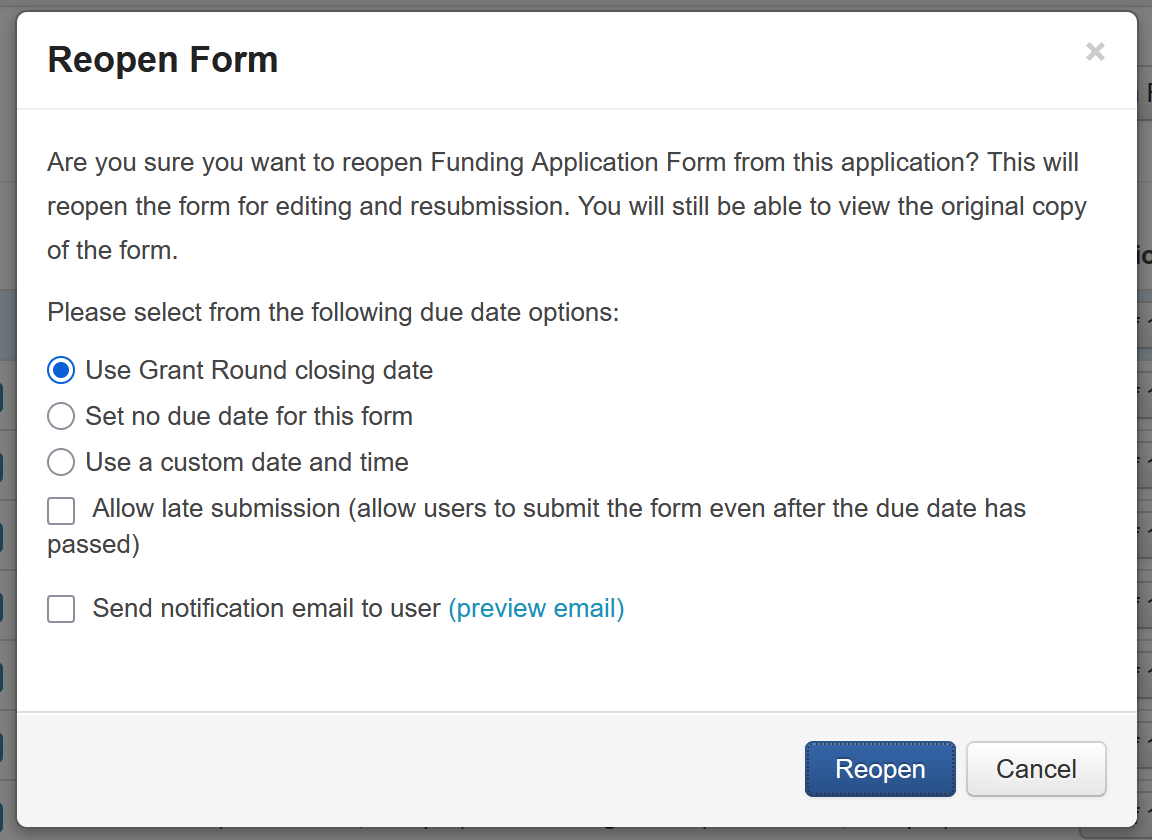The height and width of the screenshot is (840, 1152).
Task: Open the preview email link
Action: point(536,608)
